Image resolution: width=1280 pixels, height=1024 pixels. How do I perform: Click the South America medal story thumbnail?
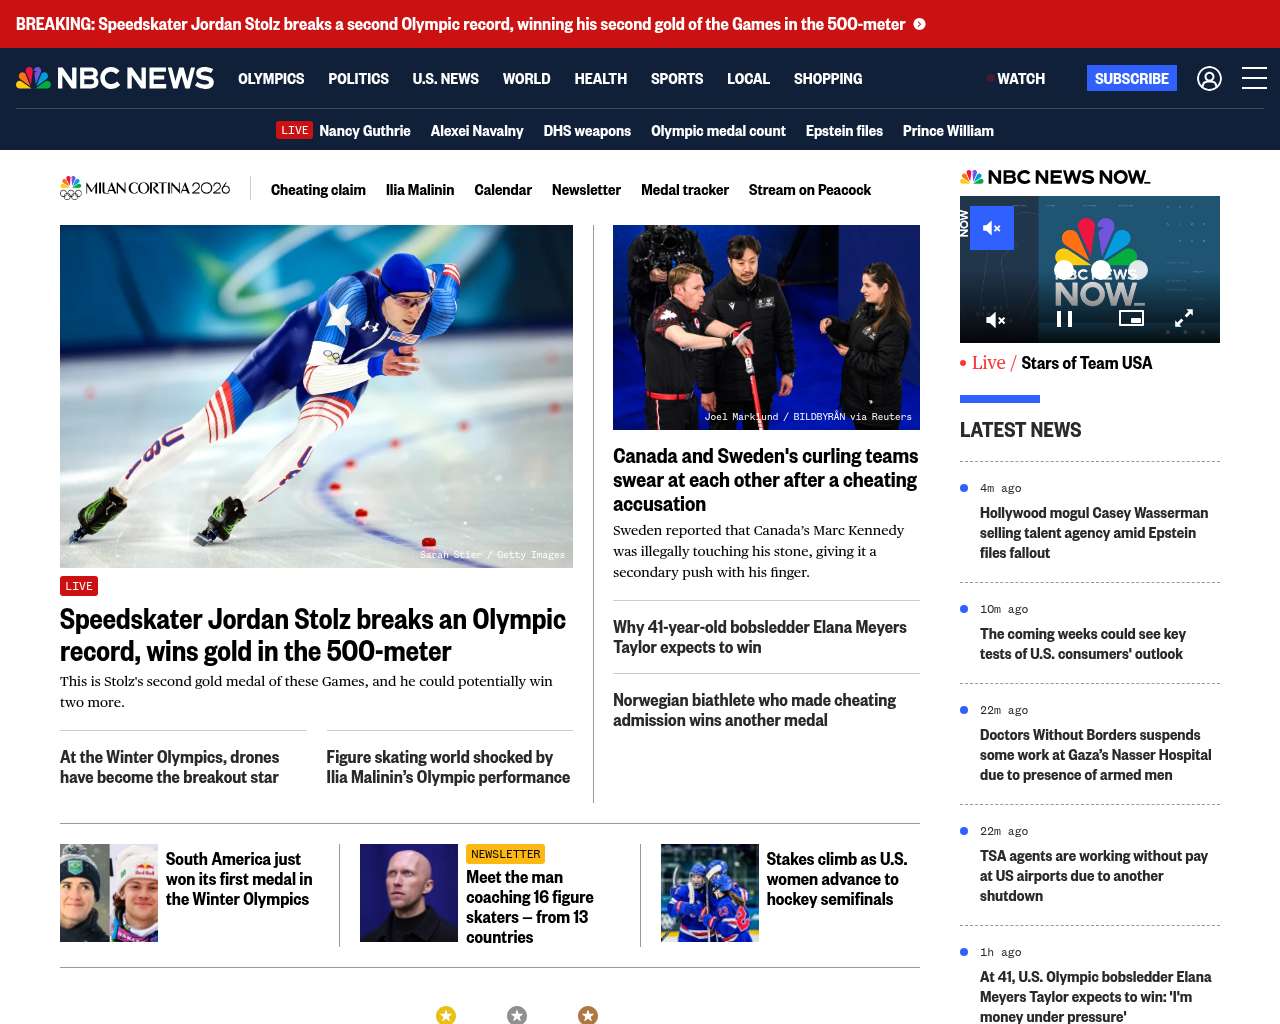(x=109, y=893)
